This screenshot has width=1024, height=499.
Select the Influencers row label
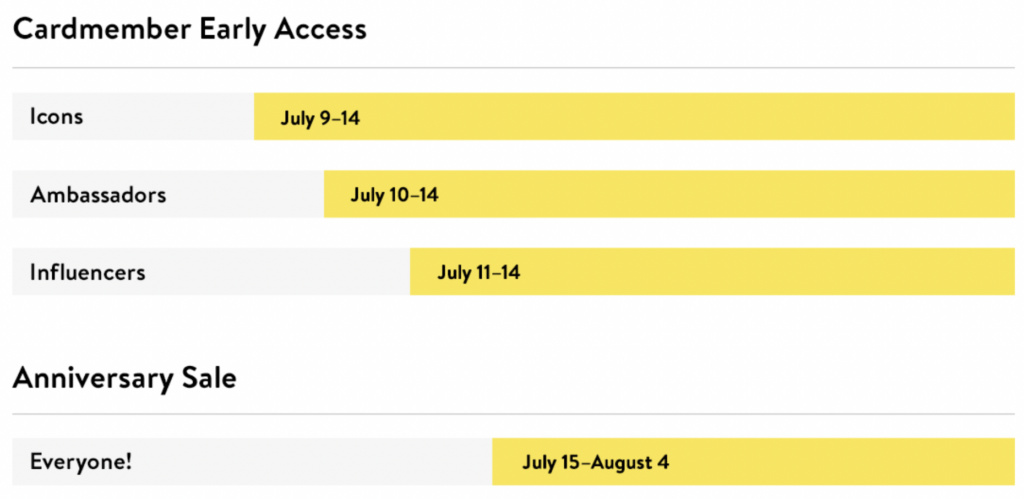coord(88,272)
